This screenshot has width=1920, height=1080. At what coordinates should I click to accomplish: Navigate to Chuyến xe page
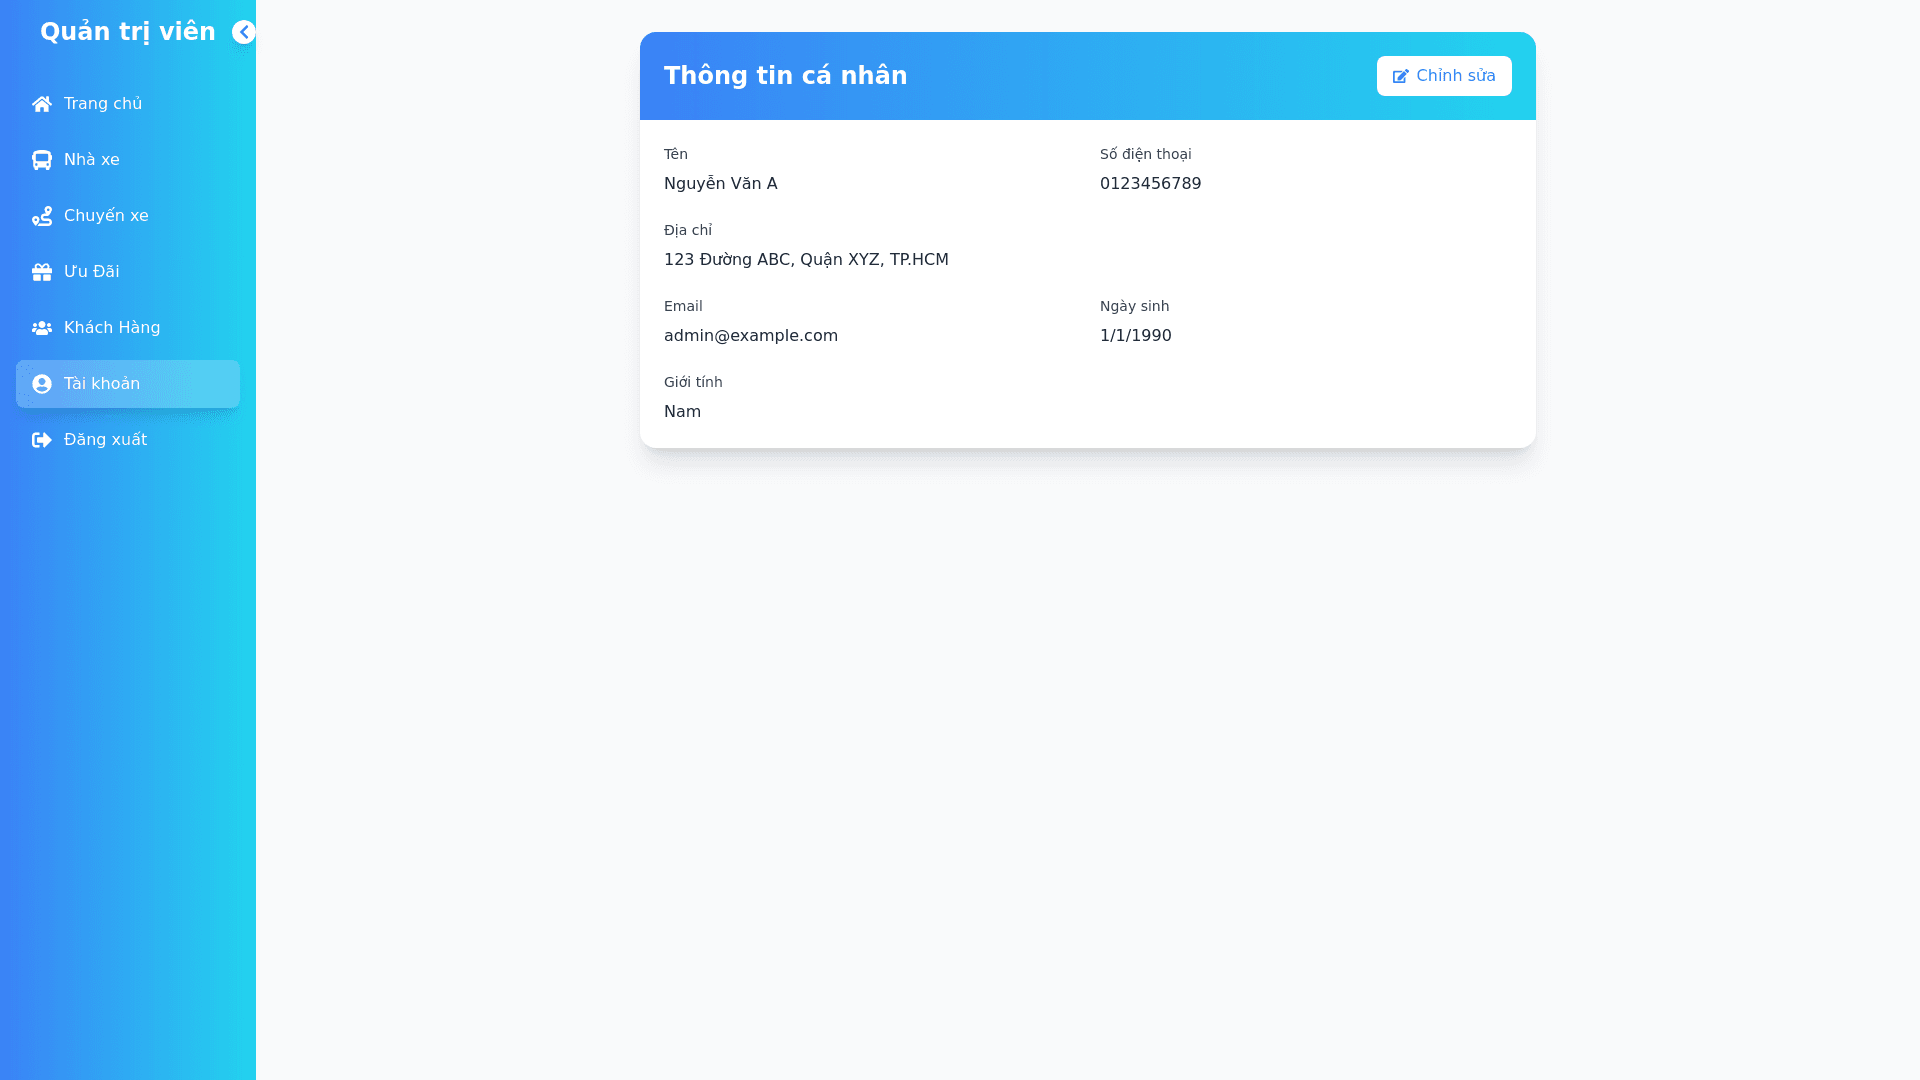(106, 216)
